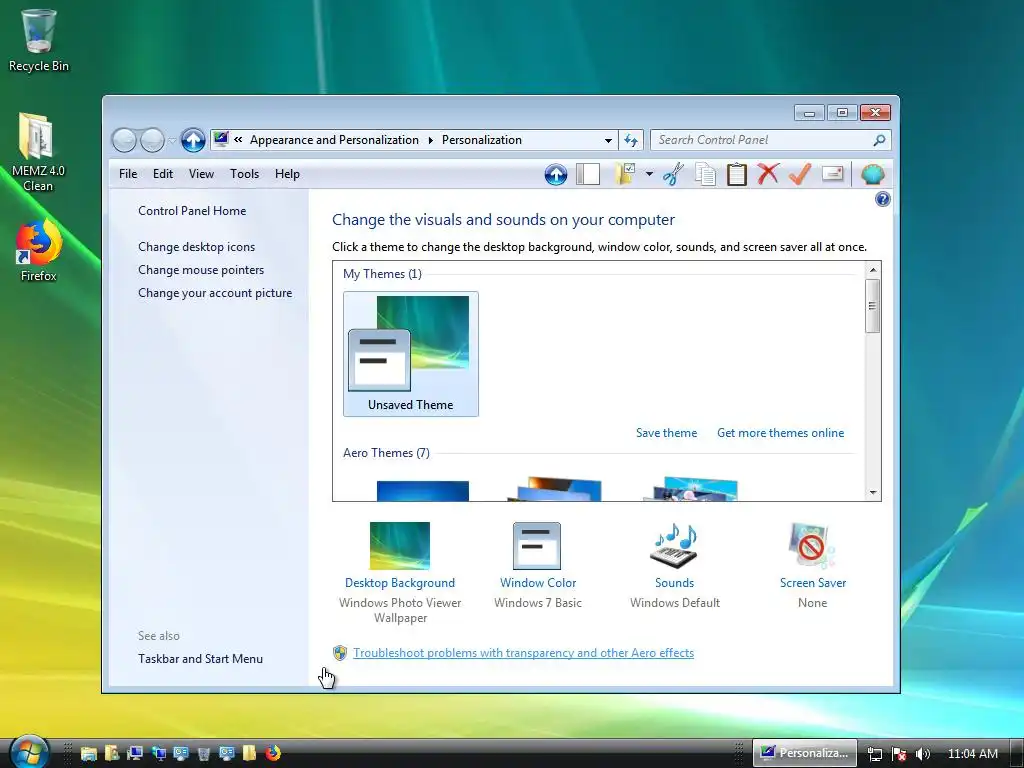Expand the arrow after Appearance and Personalization
This screenshot has width=1024, height=768.
(x=430, y=140)
